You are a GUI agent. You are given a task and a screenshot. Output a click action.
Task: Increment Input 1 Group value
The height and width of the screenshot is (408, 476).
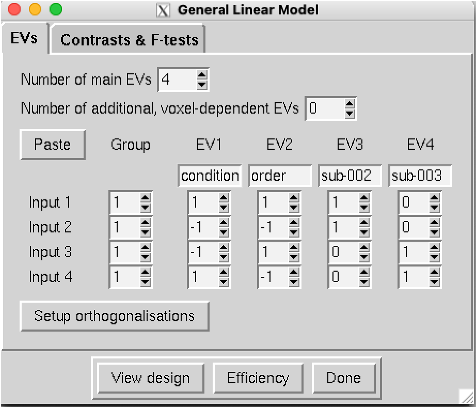click(145, 198)
